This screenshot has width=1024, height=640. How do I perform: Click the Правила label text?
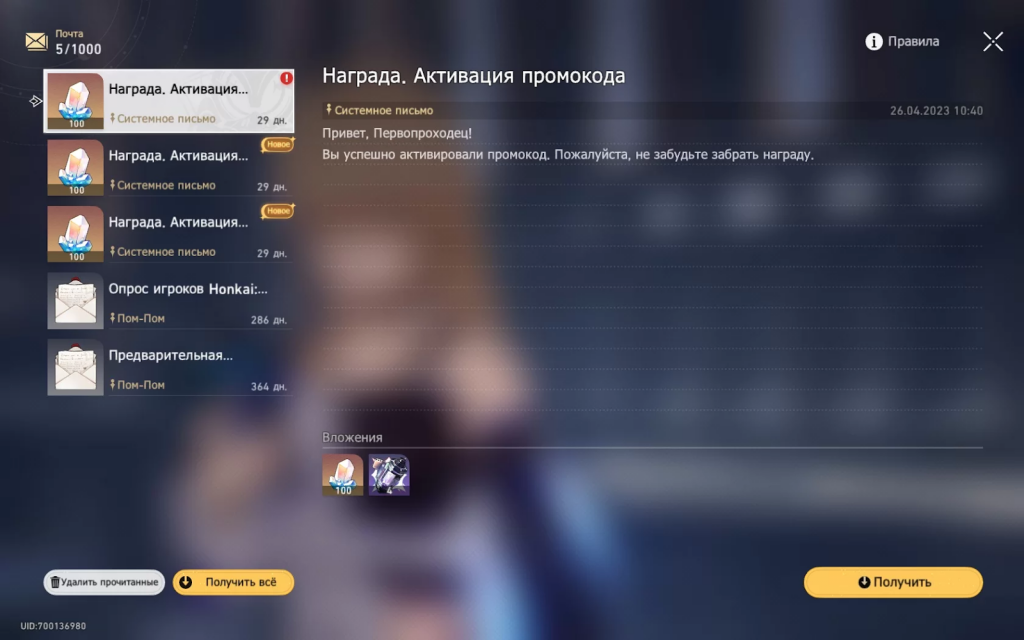click(x=914, y=41)
